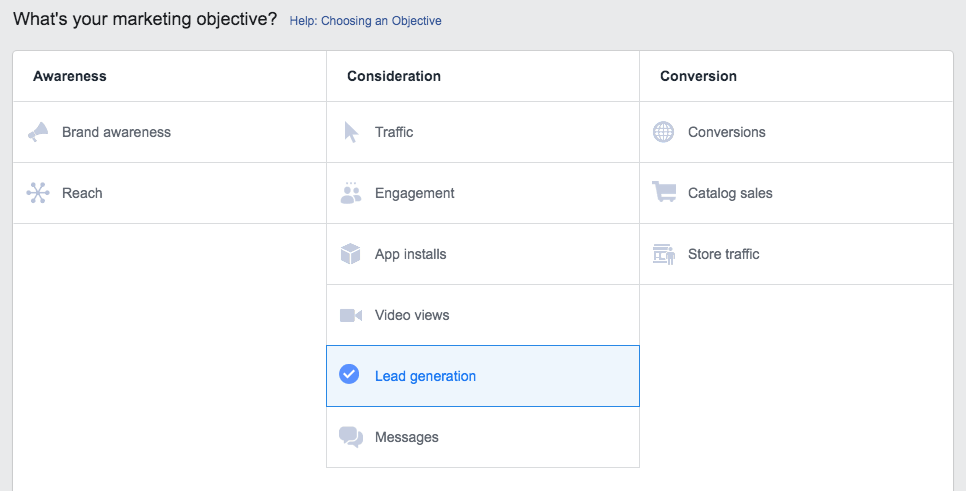Click the Conversion column header
Viewport: 966px width, 491px height.
click(x=698, y=76)
